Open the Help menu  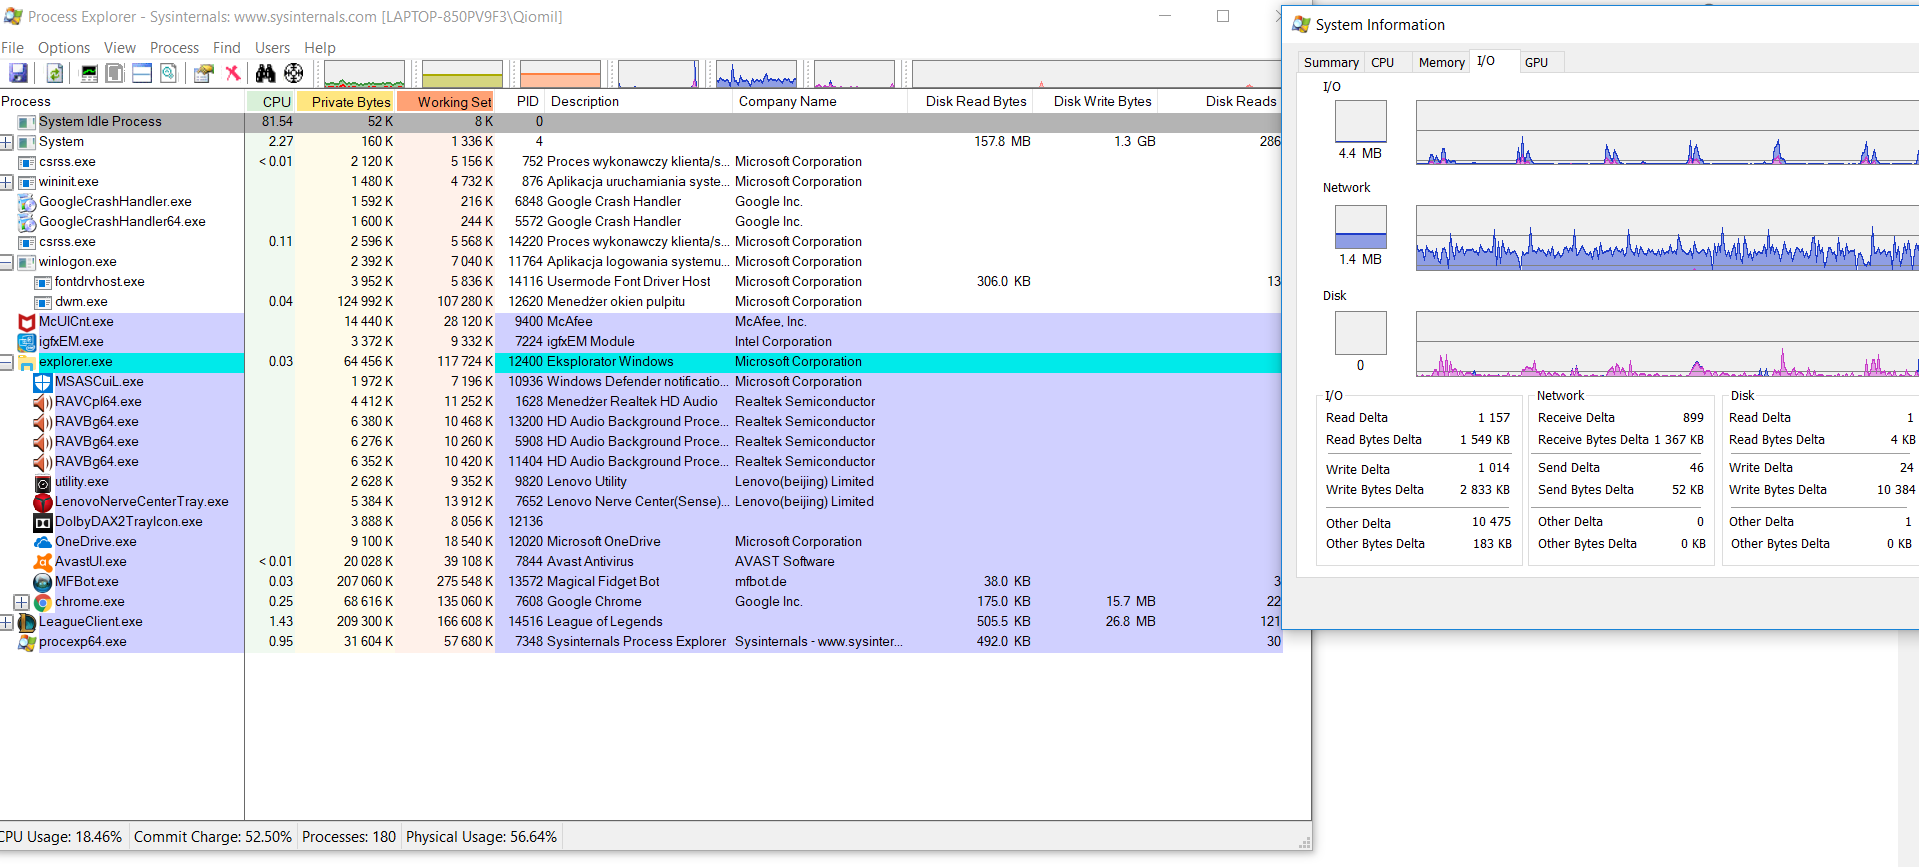320,48
